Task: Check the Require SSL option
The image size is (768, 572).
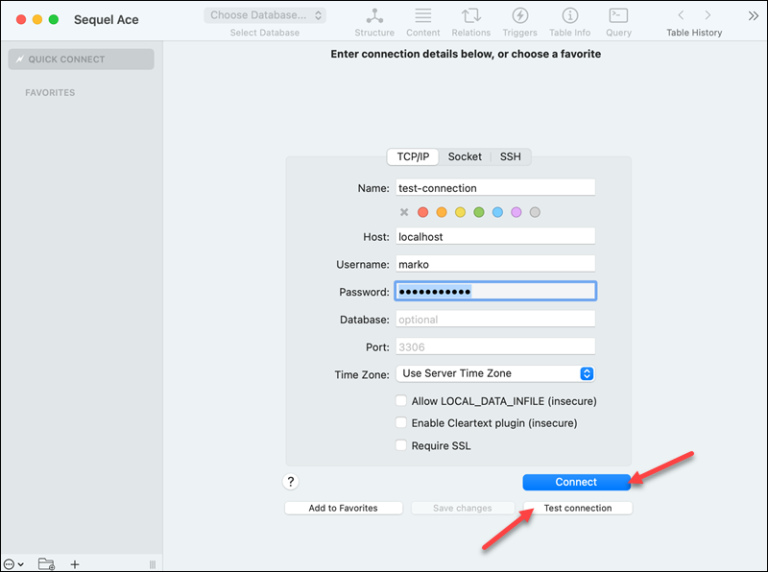Action: click(x=401, y=446)
